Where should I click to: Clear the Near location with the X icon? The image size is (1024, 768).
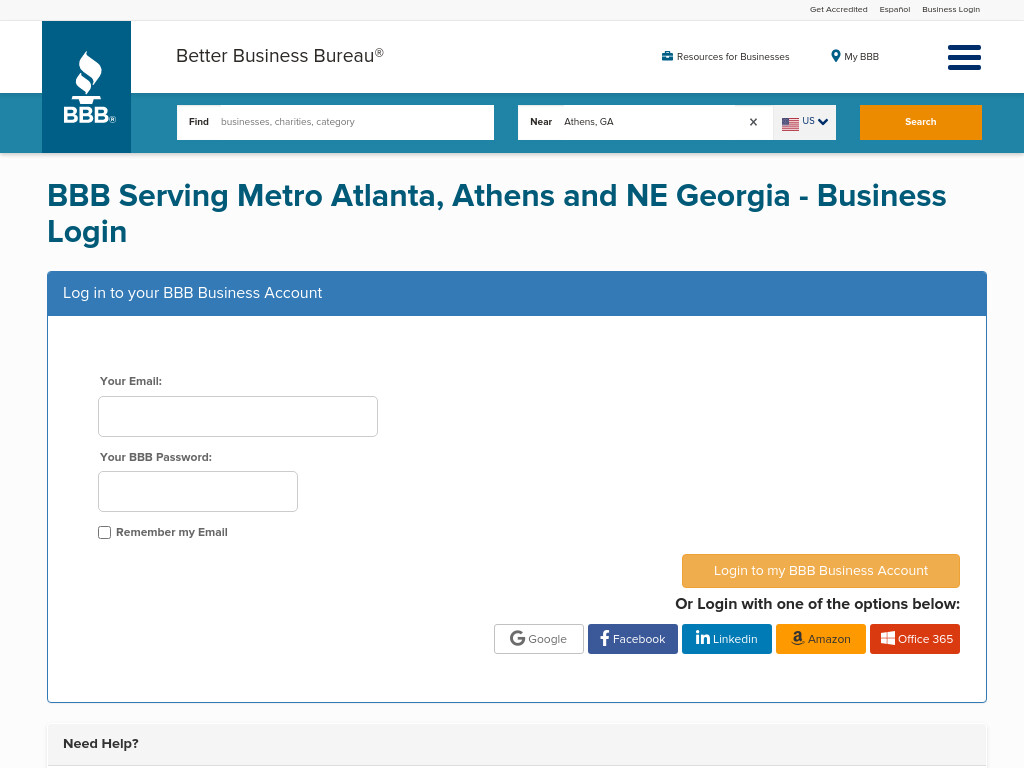tap(753, 122)
